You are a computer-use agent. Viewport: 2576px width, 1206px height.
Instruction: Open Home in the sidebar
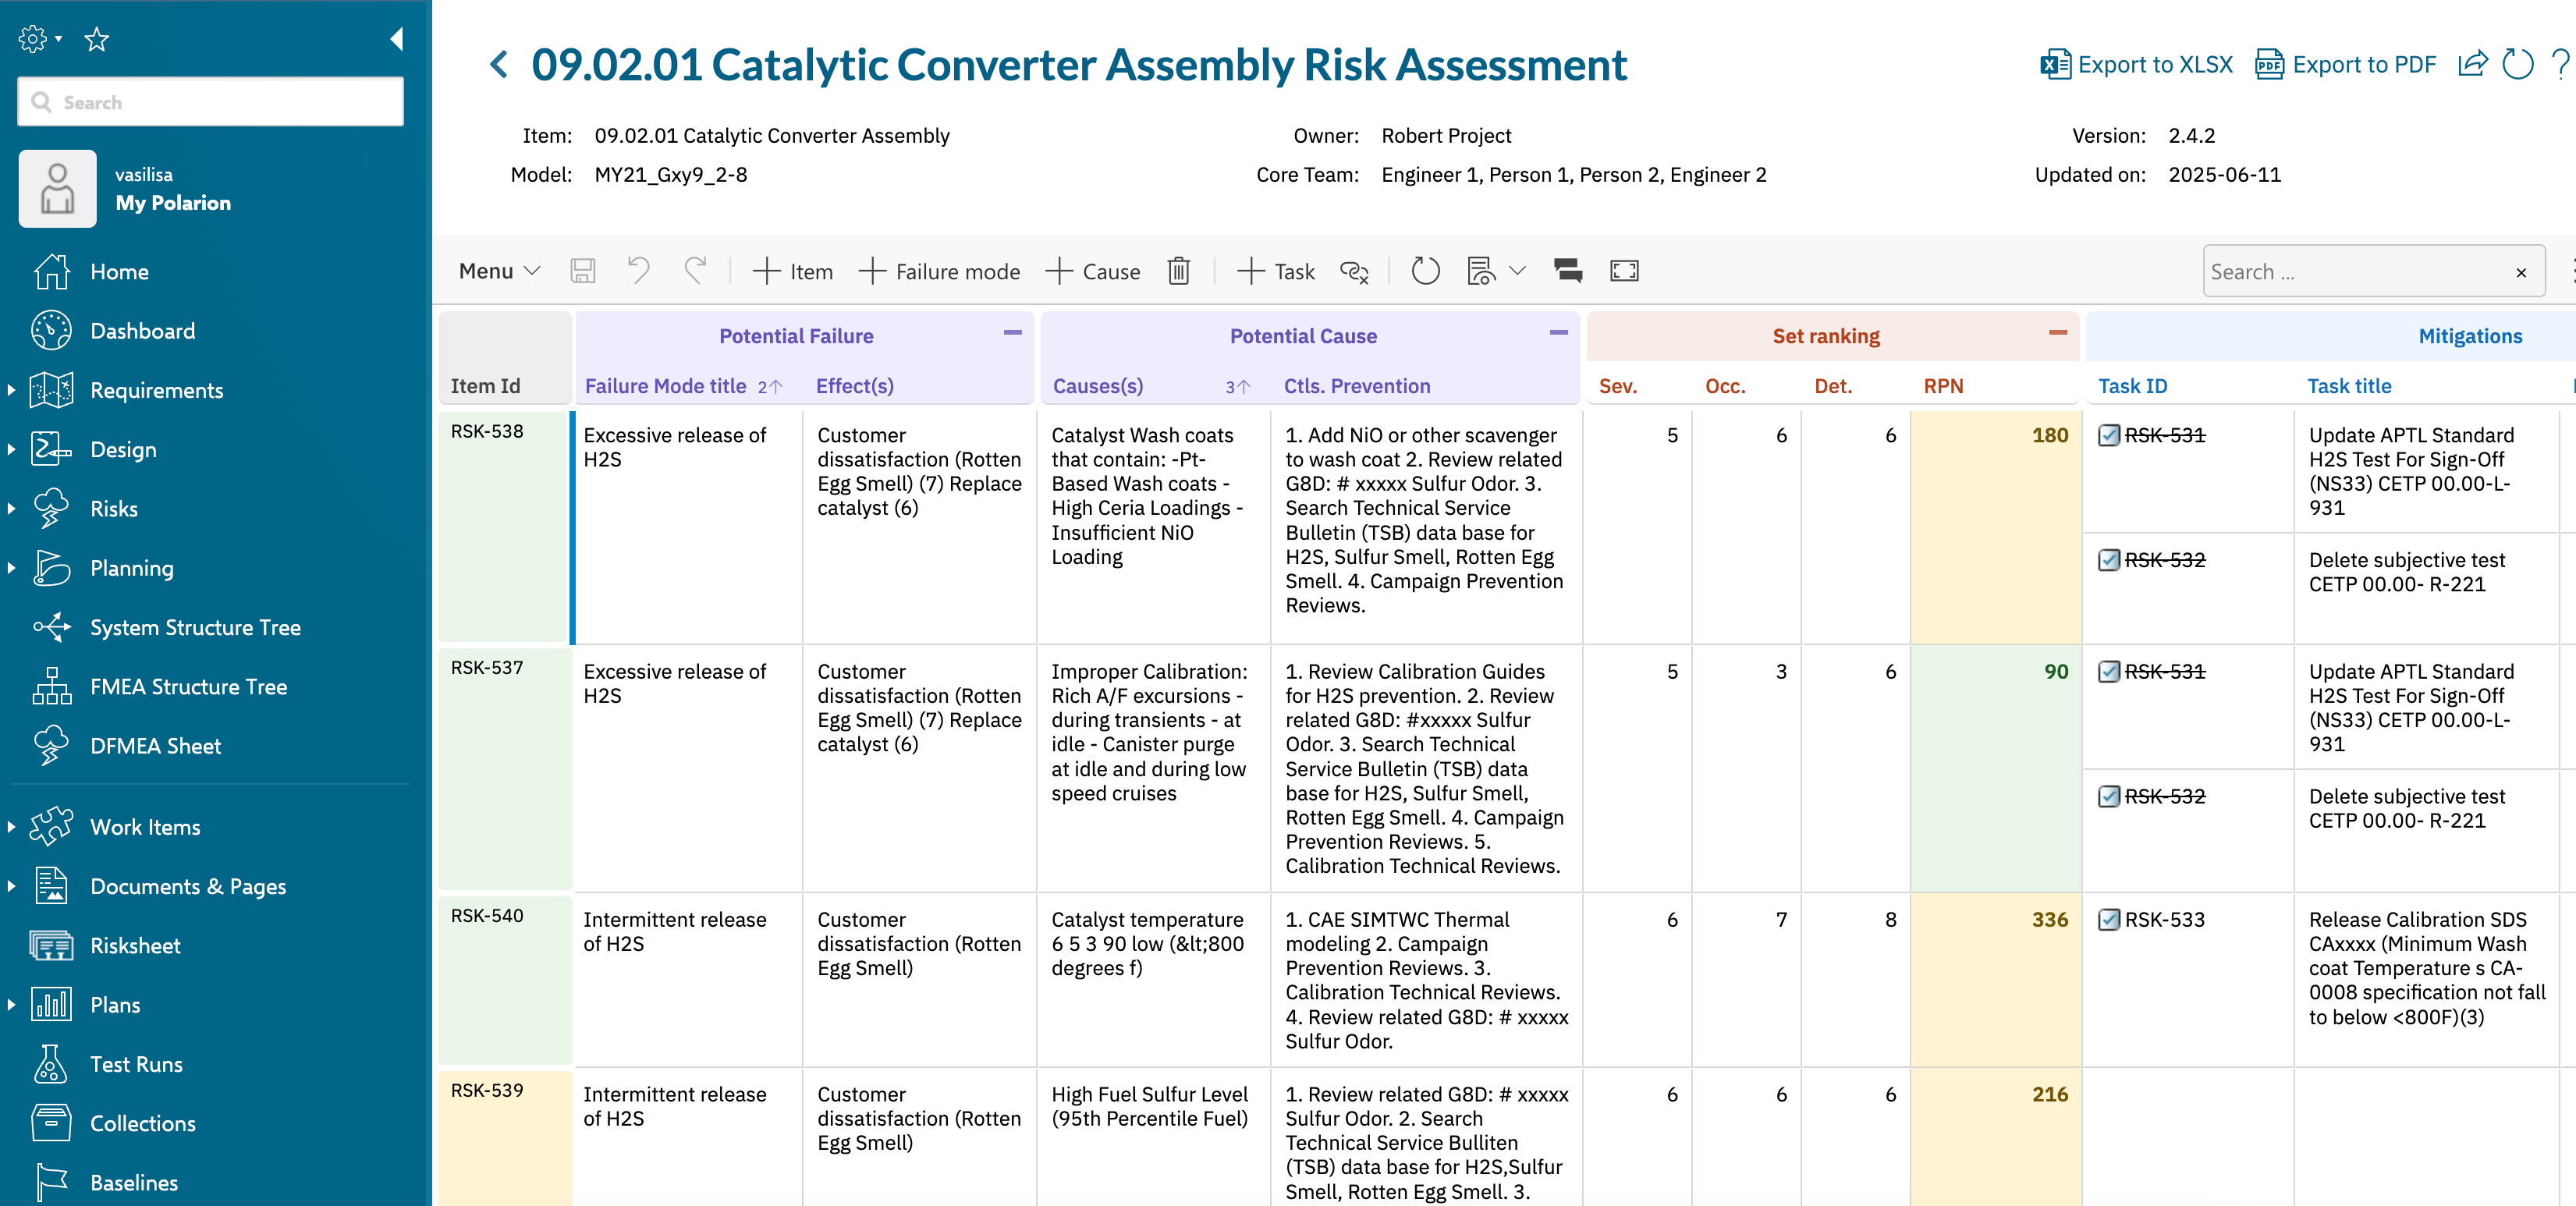point(119,272)
